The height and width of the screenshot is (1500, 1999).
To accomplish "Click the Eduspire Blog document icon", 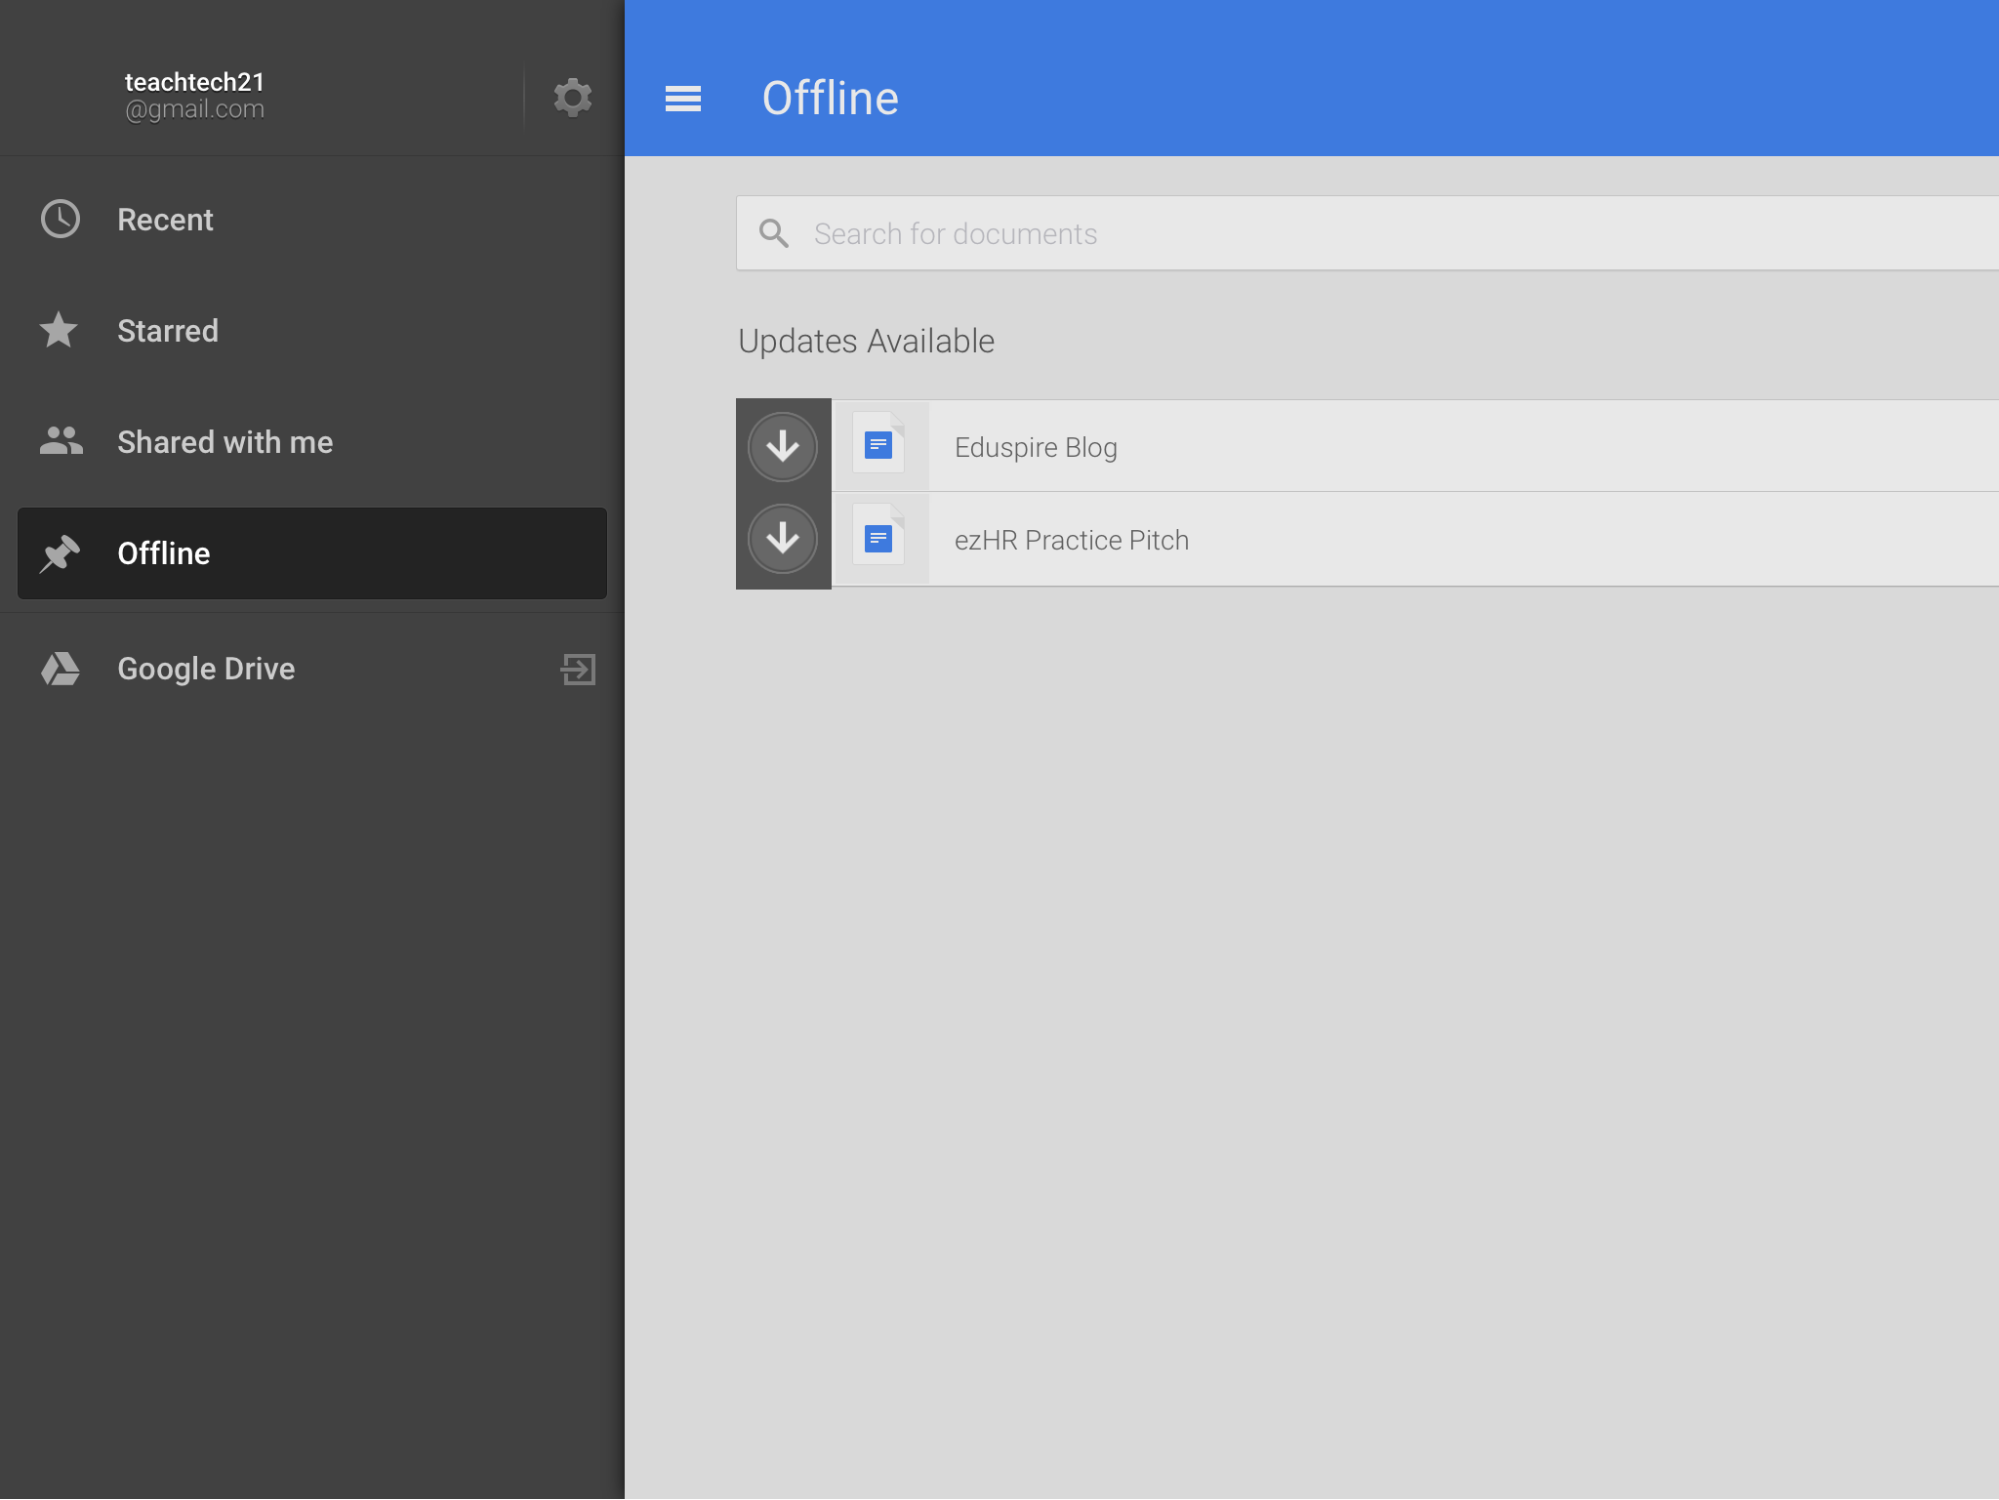I will pos(879,445).
